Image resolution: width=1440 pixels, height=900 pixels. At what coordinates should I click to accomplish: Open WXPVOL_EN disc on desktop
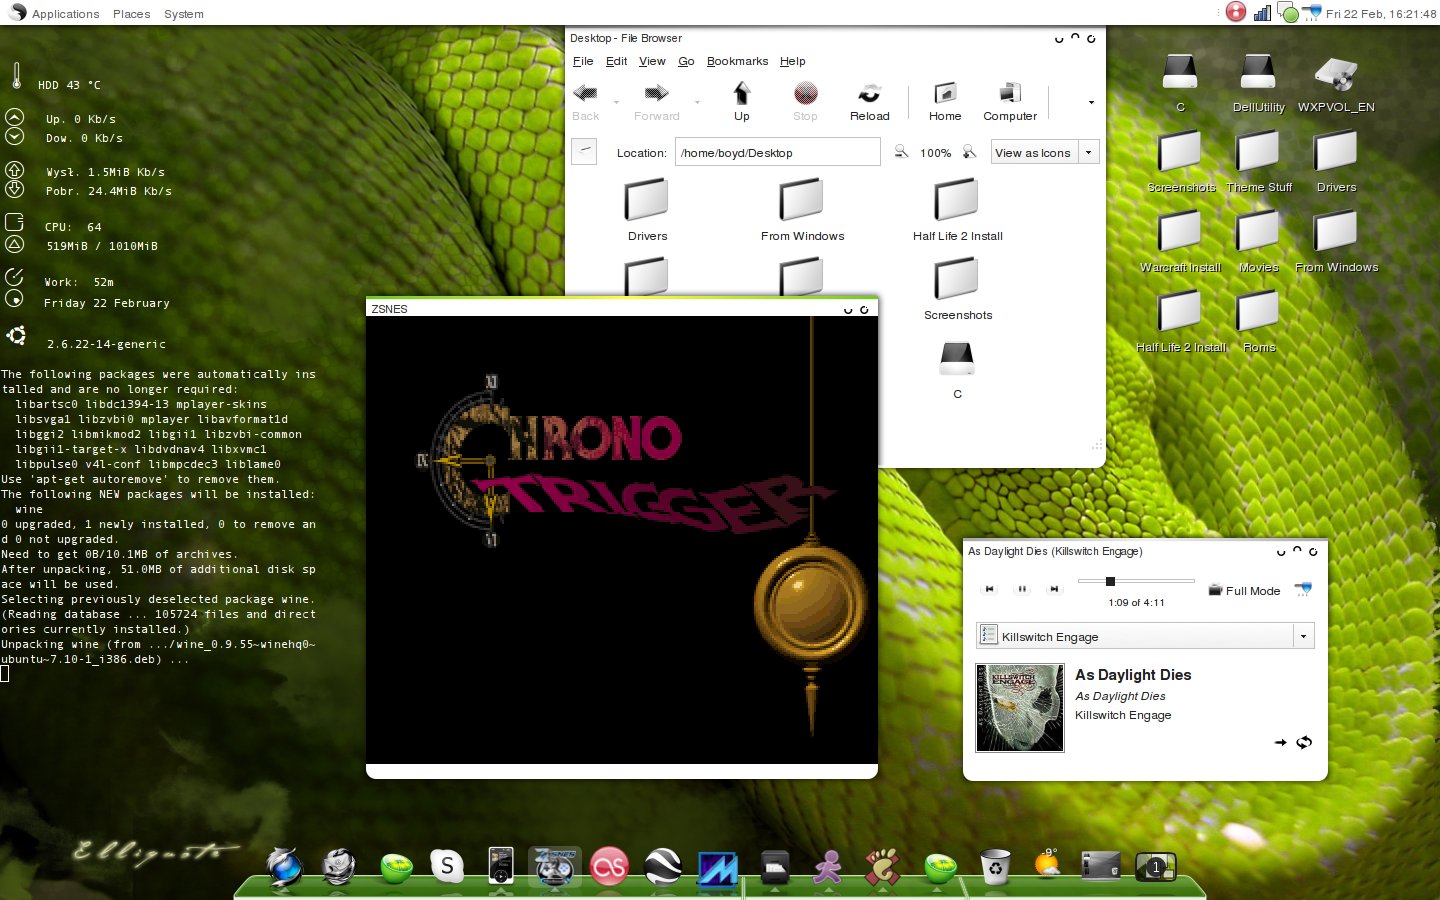pos(1336,83)
